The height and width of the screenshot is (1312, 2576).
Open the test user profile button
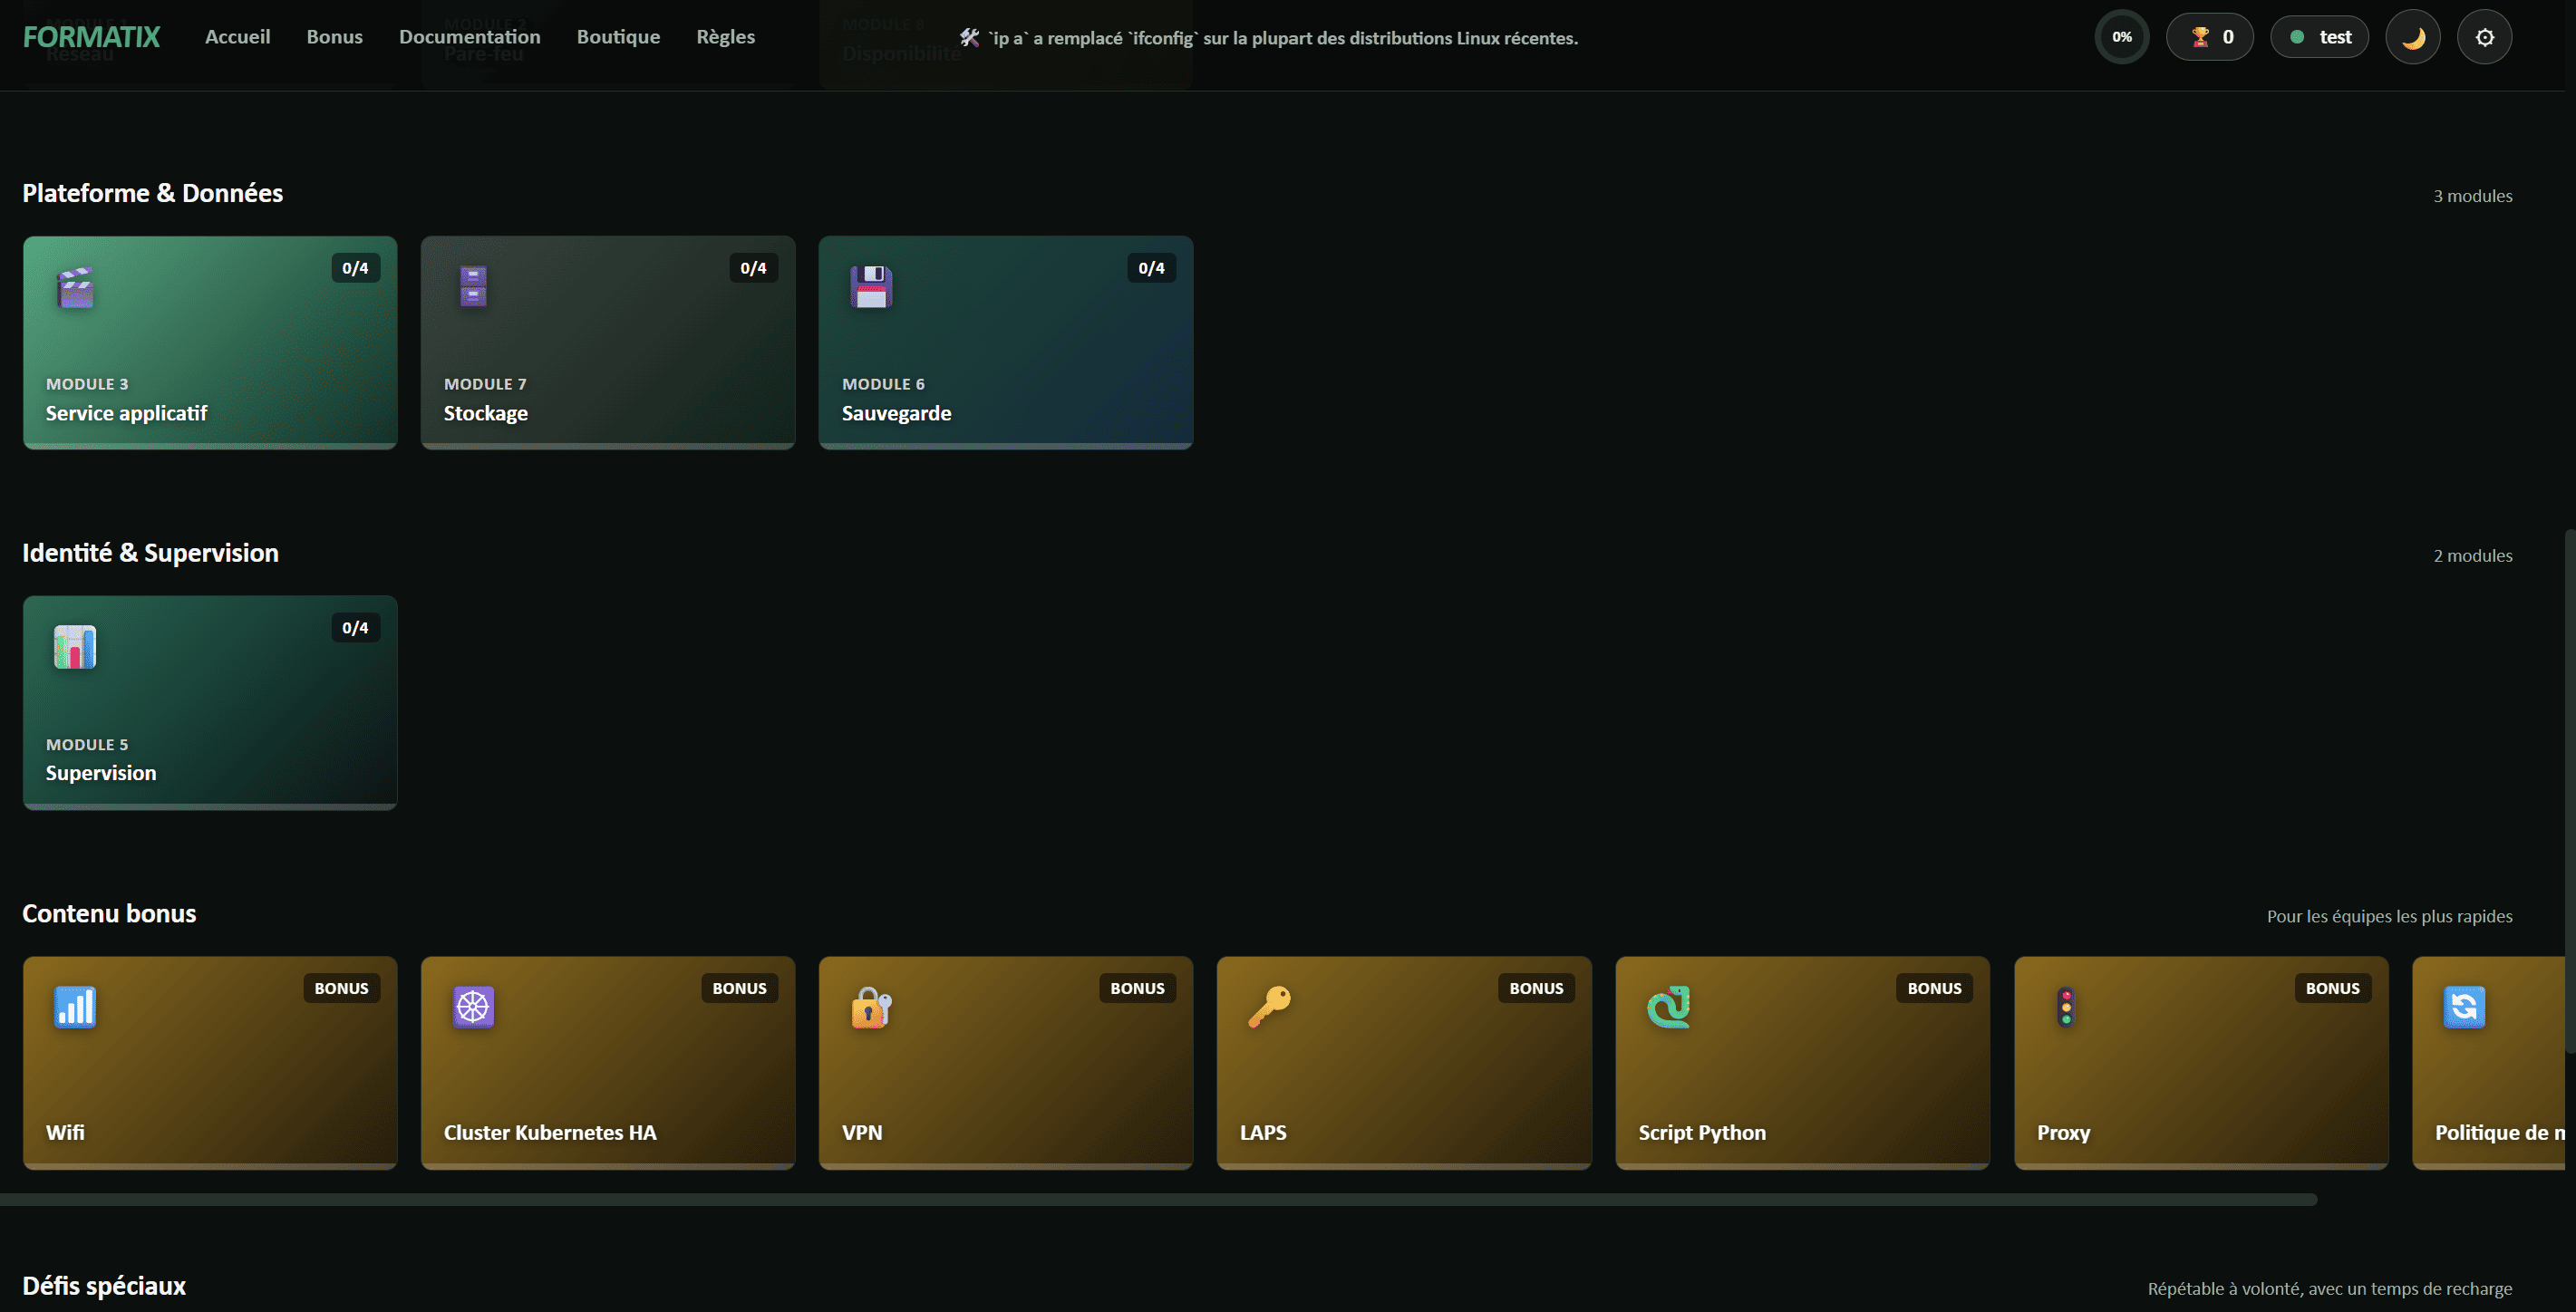pyautogui.click(x=2320, y=37)
